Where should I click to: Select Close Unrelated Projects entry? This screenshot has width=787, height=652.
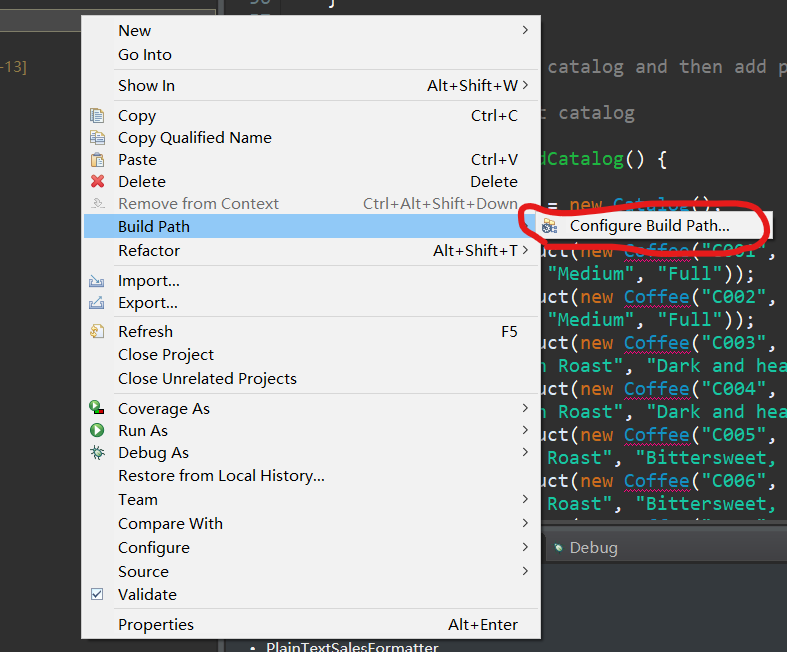311,378
